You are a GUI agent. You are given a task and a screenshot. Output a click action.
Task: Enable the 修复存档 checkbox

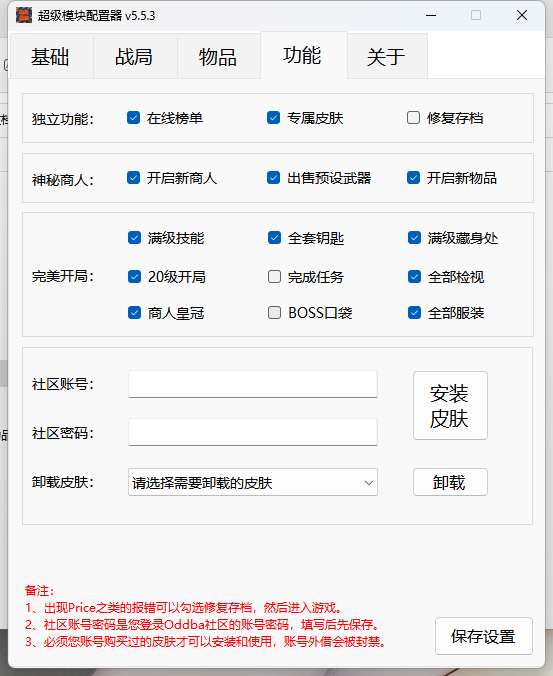coord(413,118)
